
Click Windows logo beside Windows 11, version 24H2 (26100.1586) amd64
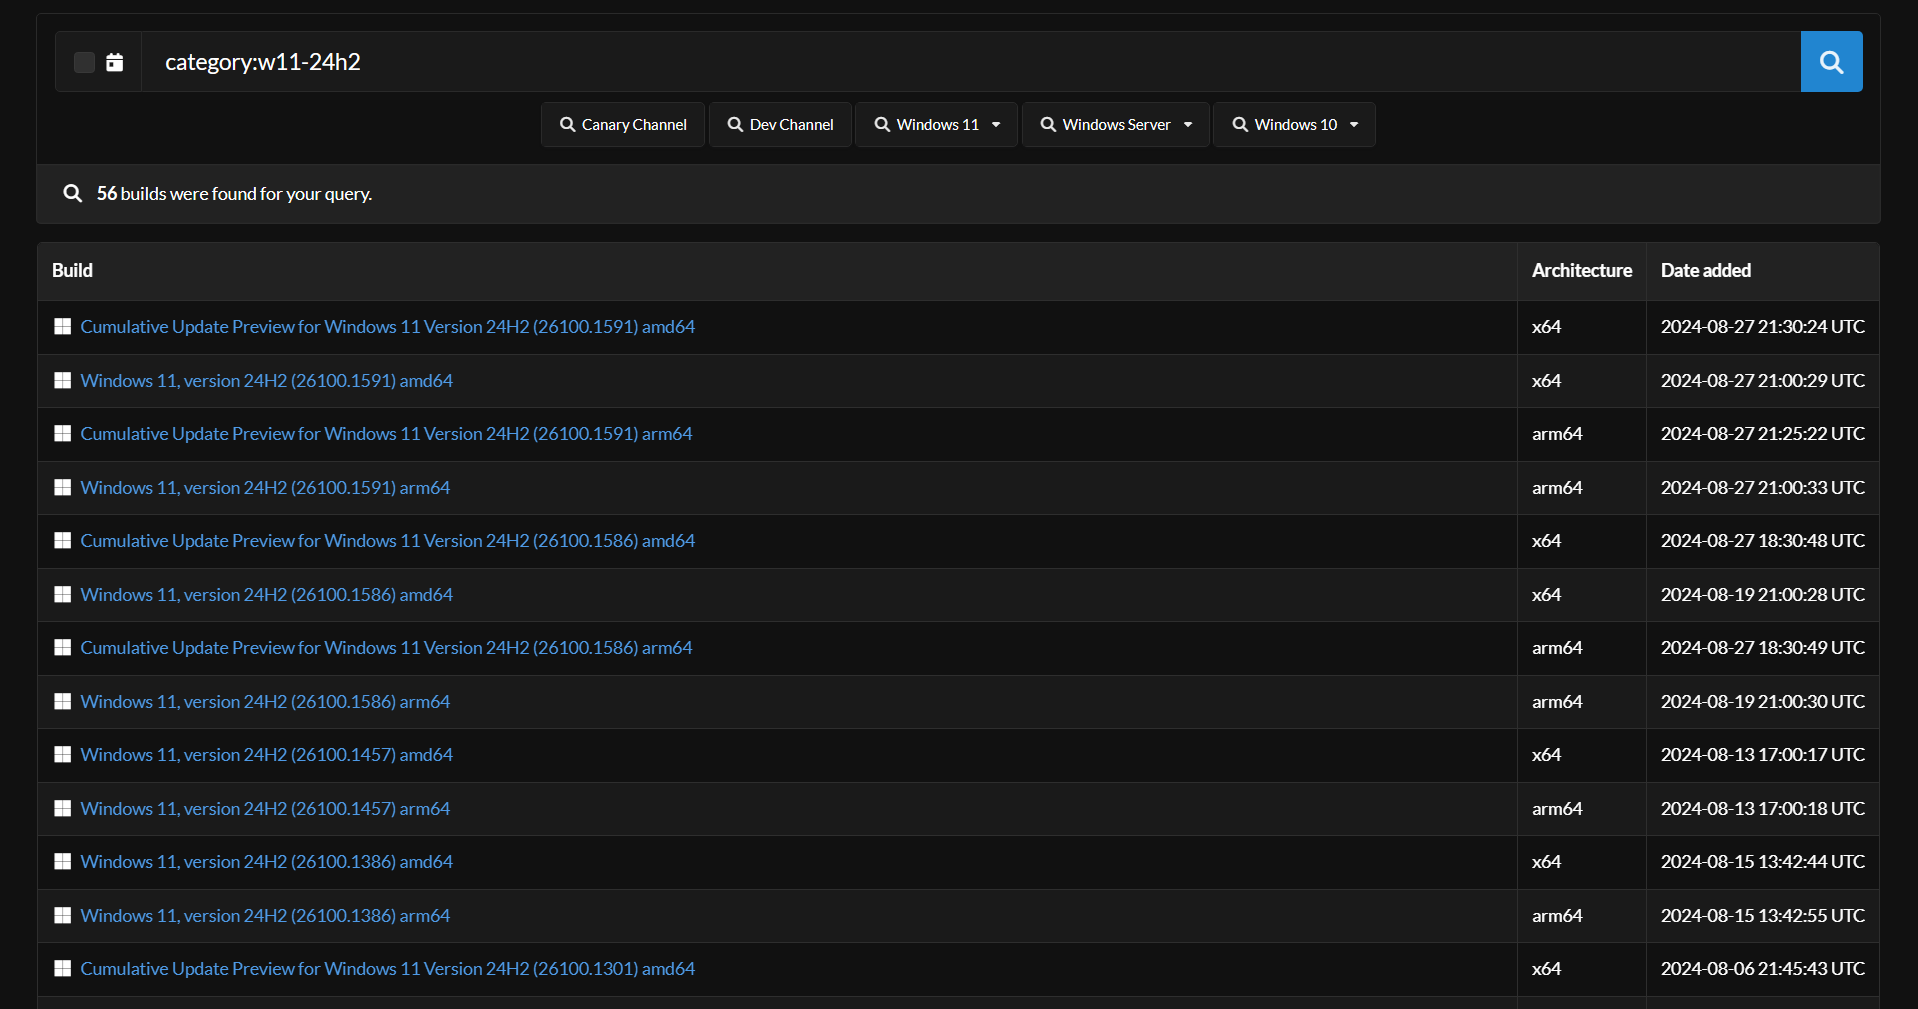tap(63, 595)
